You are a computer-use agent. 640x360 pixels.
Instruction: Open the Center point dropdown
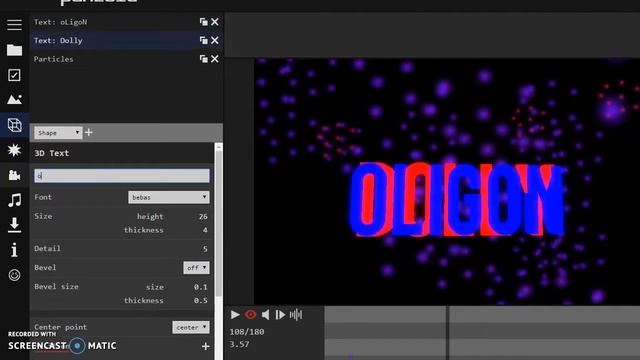[191, 327]
